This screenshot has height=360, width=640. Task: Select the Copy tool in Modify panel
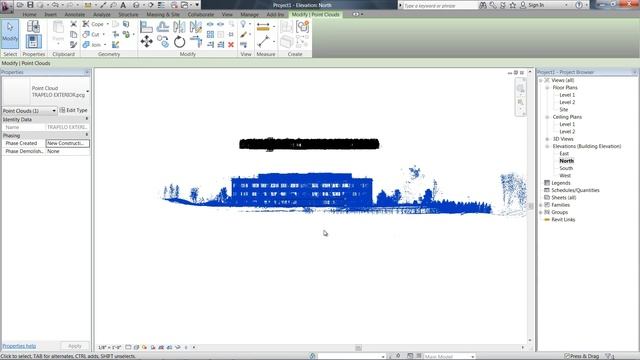163,42
